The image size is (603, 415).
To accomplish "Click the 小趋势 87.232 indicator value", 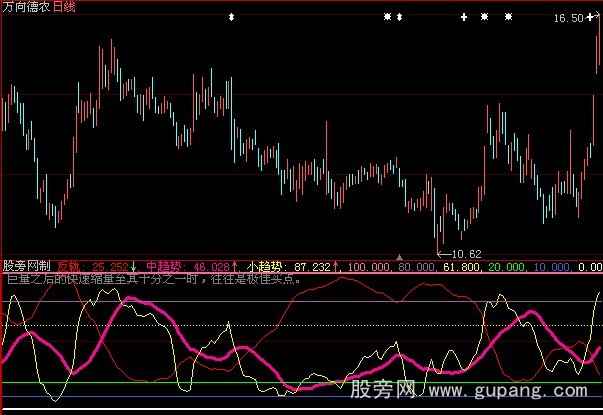I will pyautogui.click(x=293, y=268).
